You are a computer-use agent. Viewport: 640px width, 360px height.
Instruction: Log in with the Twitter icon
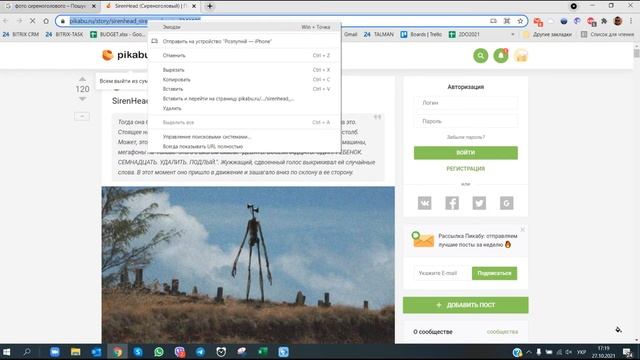tap(479, 203)
